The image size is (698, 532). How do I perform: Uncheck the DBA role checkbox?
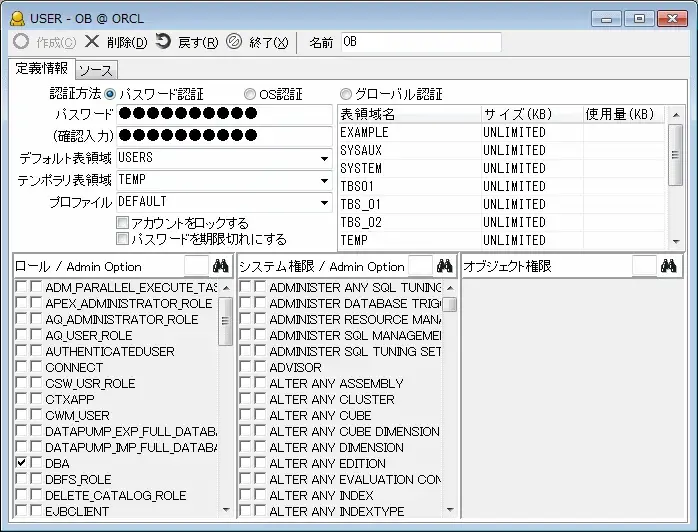[x=22, y=464]
